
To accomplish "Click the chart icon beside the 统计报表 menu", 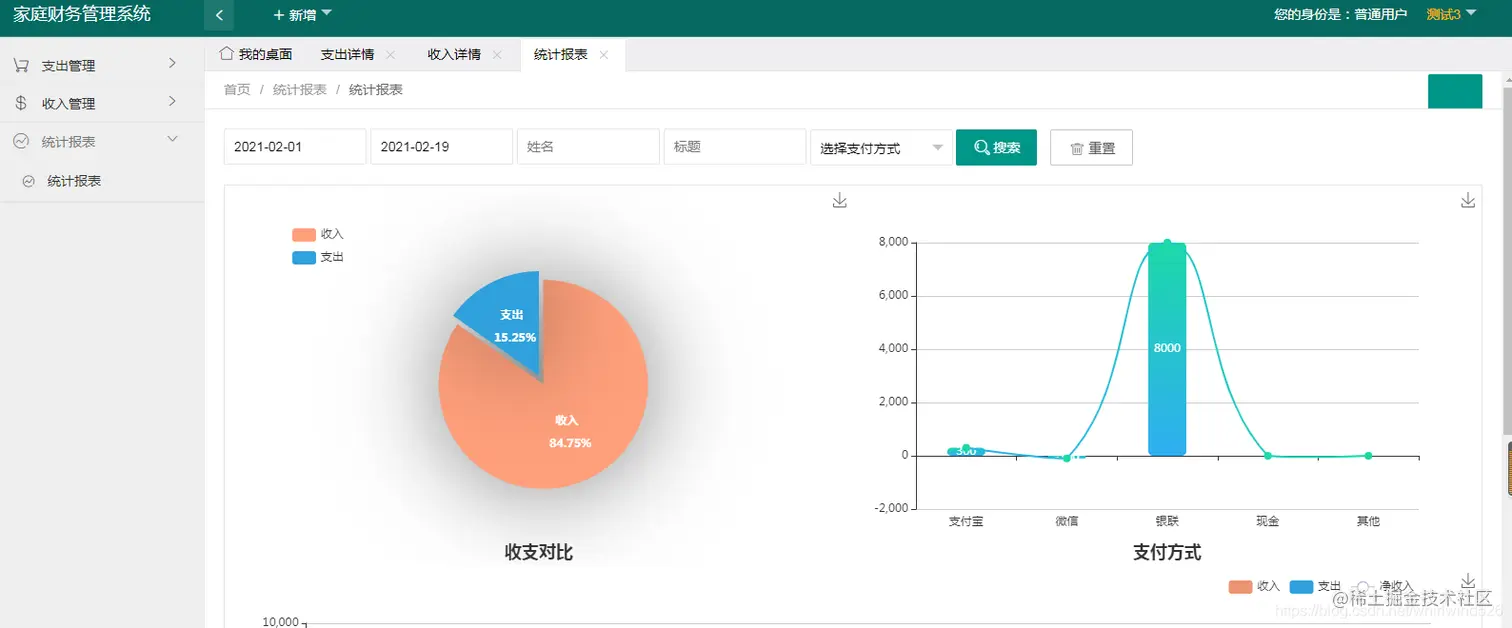I will click(20, 141).
